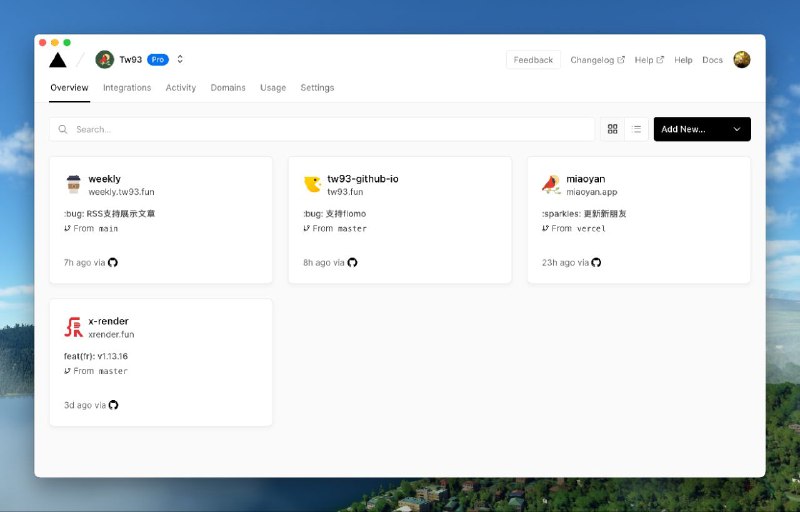Focus the project Search field
Screen dimensions: 800x512
tap(322, 129)
